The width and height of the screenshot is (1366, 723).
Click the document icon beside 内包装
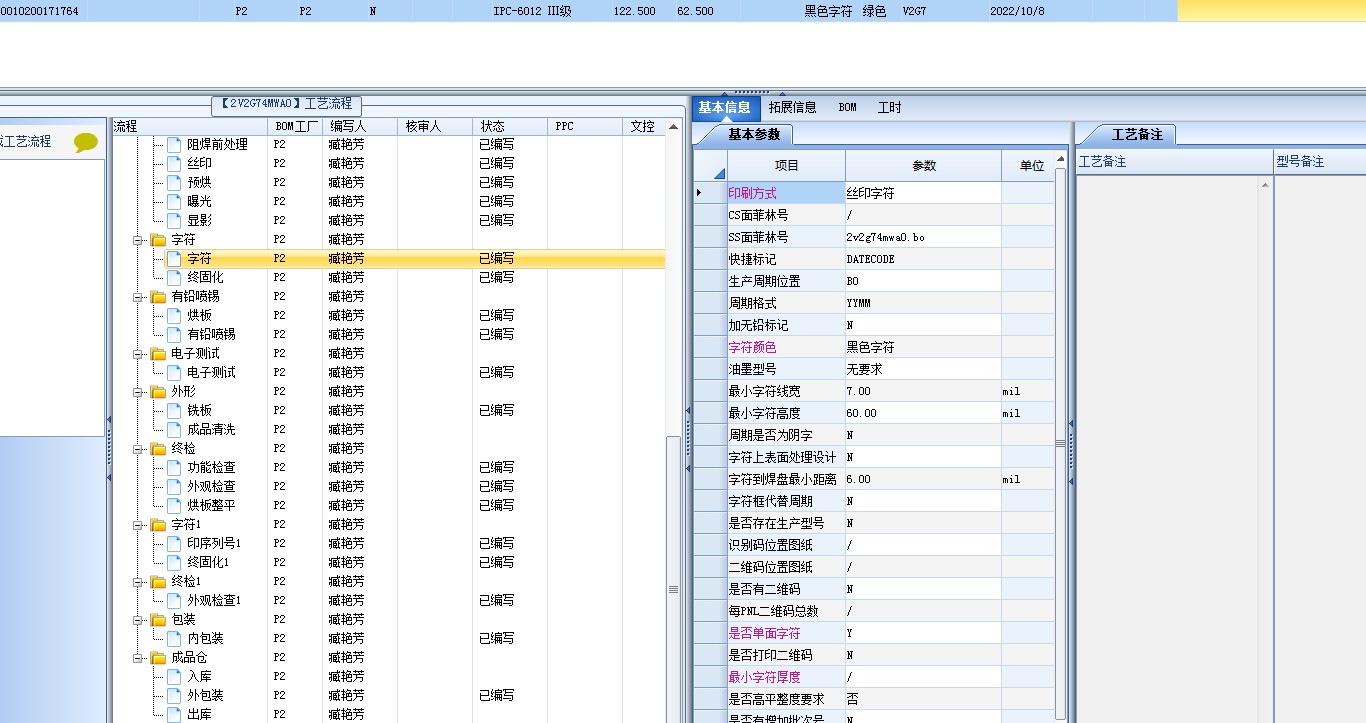click(x=175, y=638)
